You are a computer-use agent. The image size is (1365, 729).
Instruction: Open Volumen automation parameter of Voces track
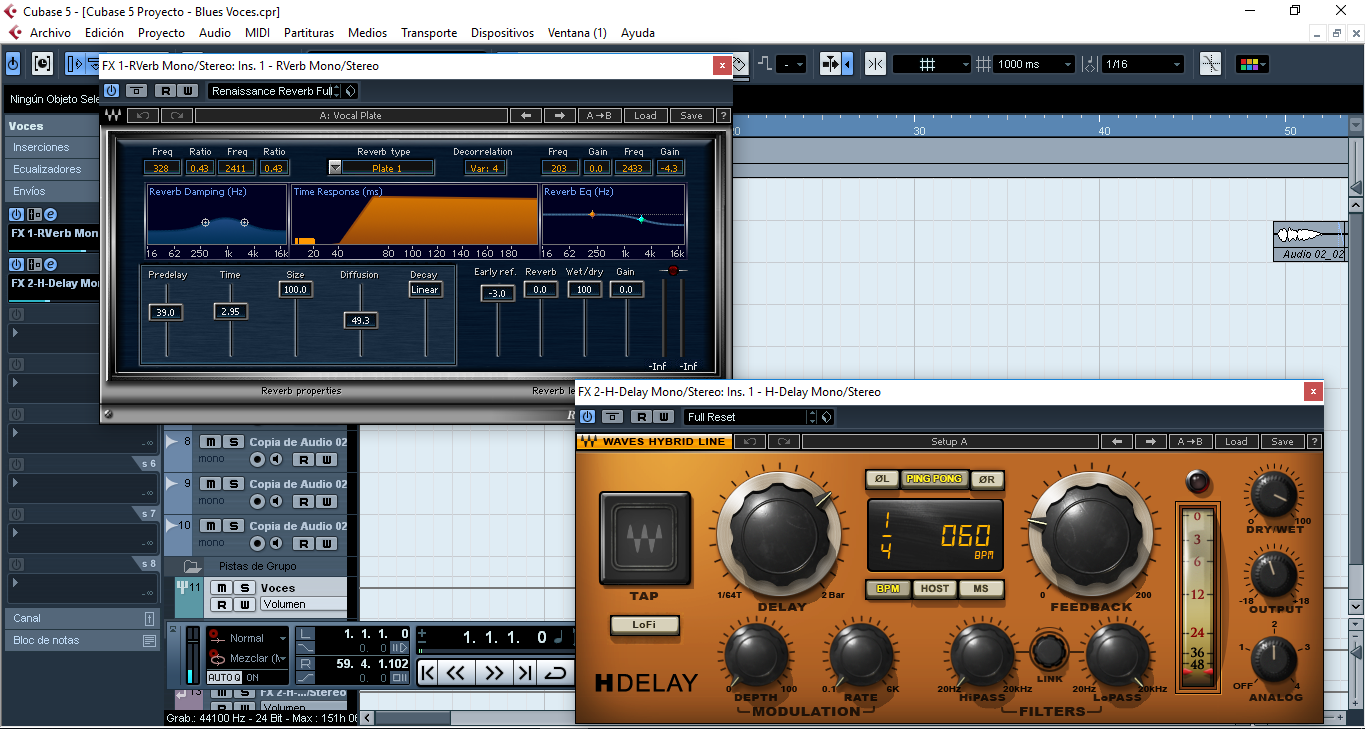coord(303,604)
